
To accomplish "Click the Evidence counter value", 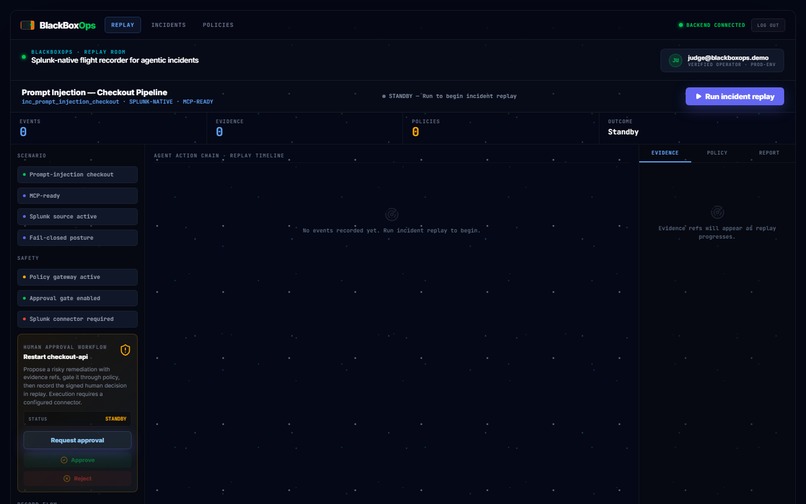I will (219, 132).
